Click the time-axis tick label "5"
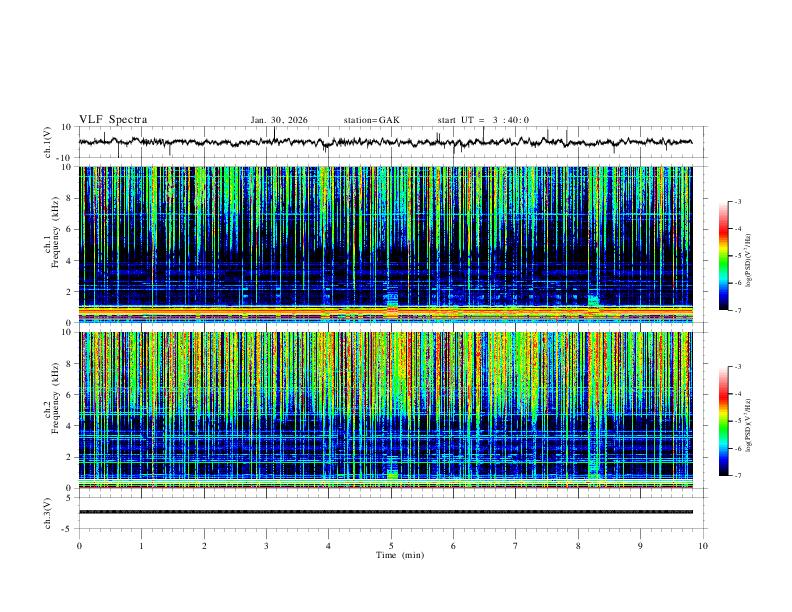The image size is (792, 612). (x=391, y=546)
